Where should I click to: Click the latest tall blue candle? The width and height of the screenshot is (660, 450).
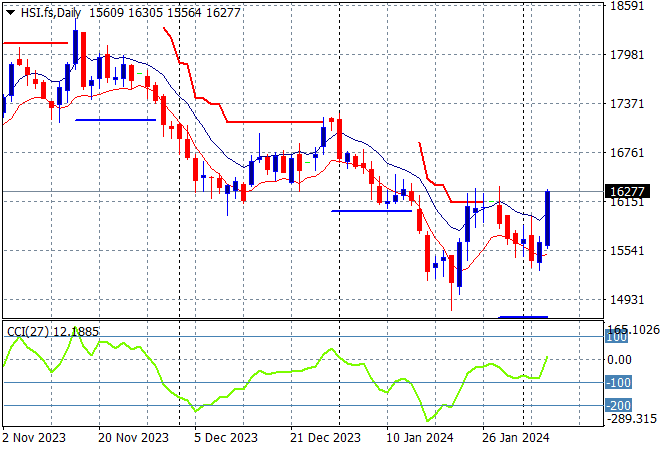548,218
